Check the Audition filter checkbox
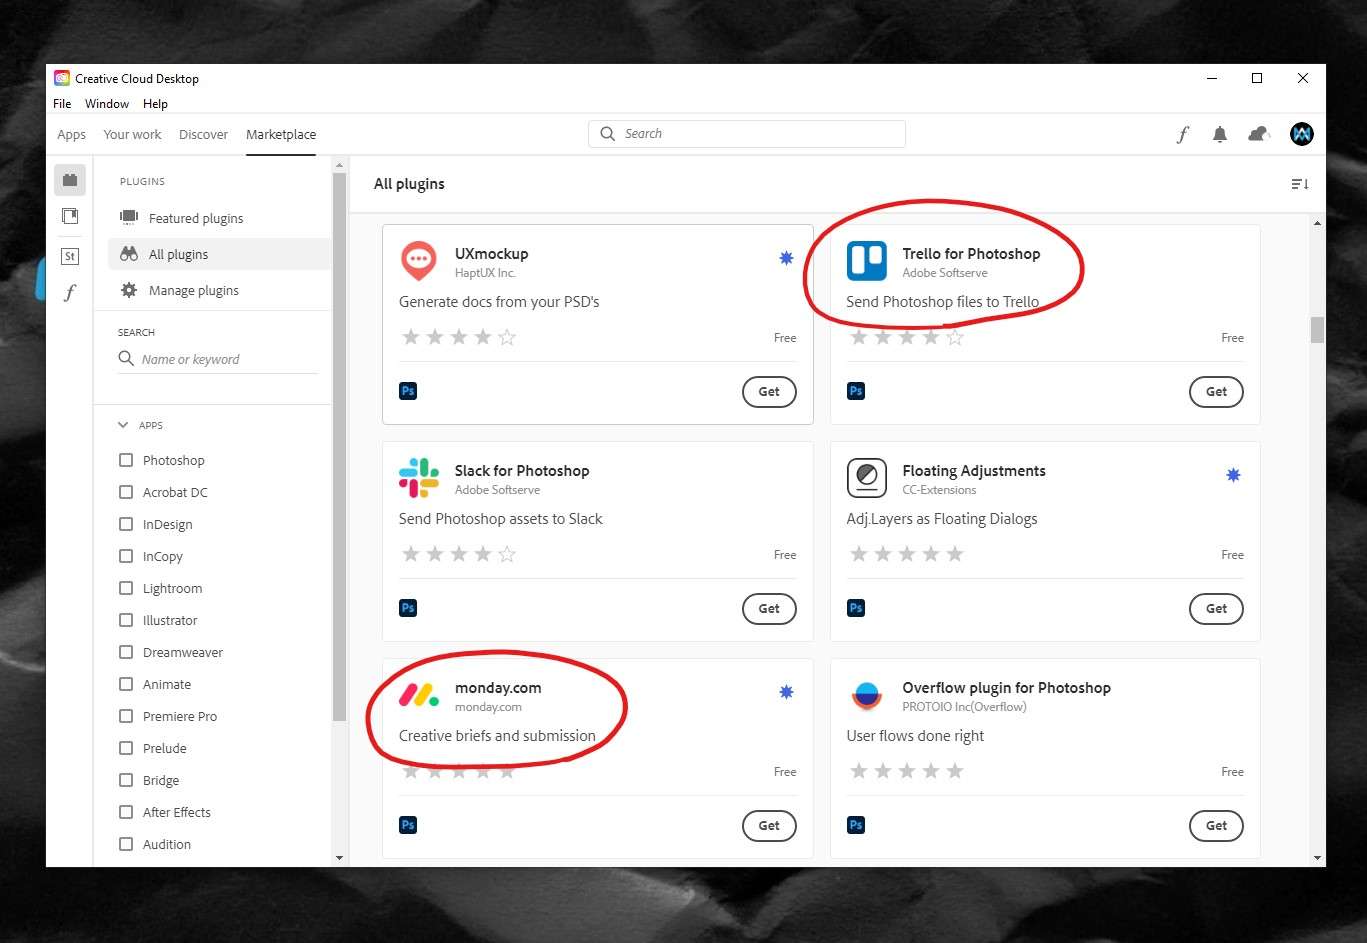The width and height of the screenshot is (1367, 943). click(x=126, y=844)
